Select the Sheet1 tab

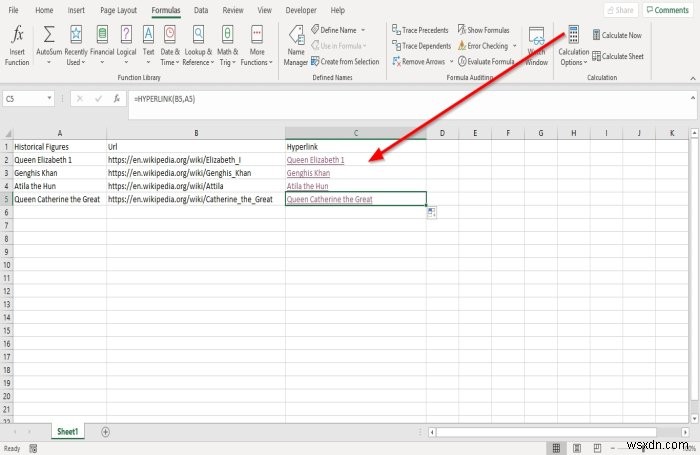[67, 431]
